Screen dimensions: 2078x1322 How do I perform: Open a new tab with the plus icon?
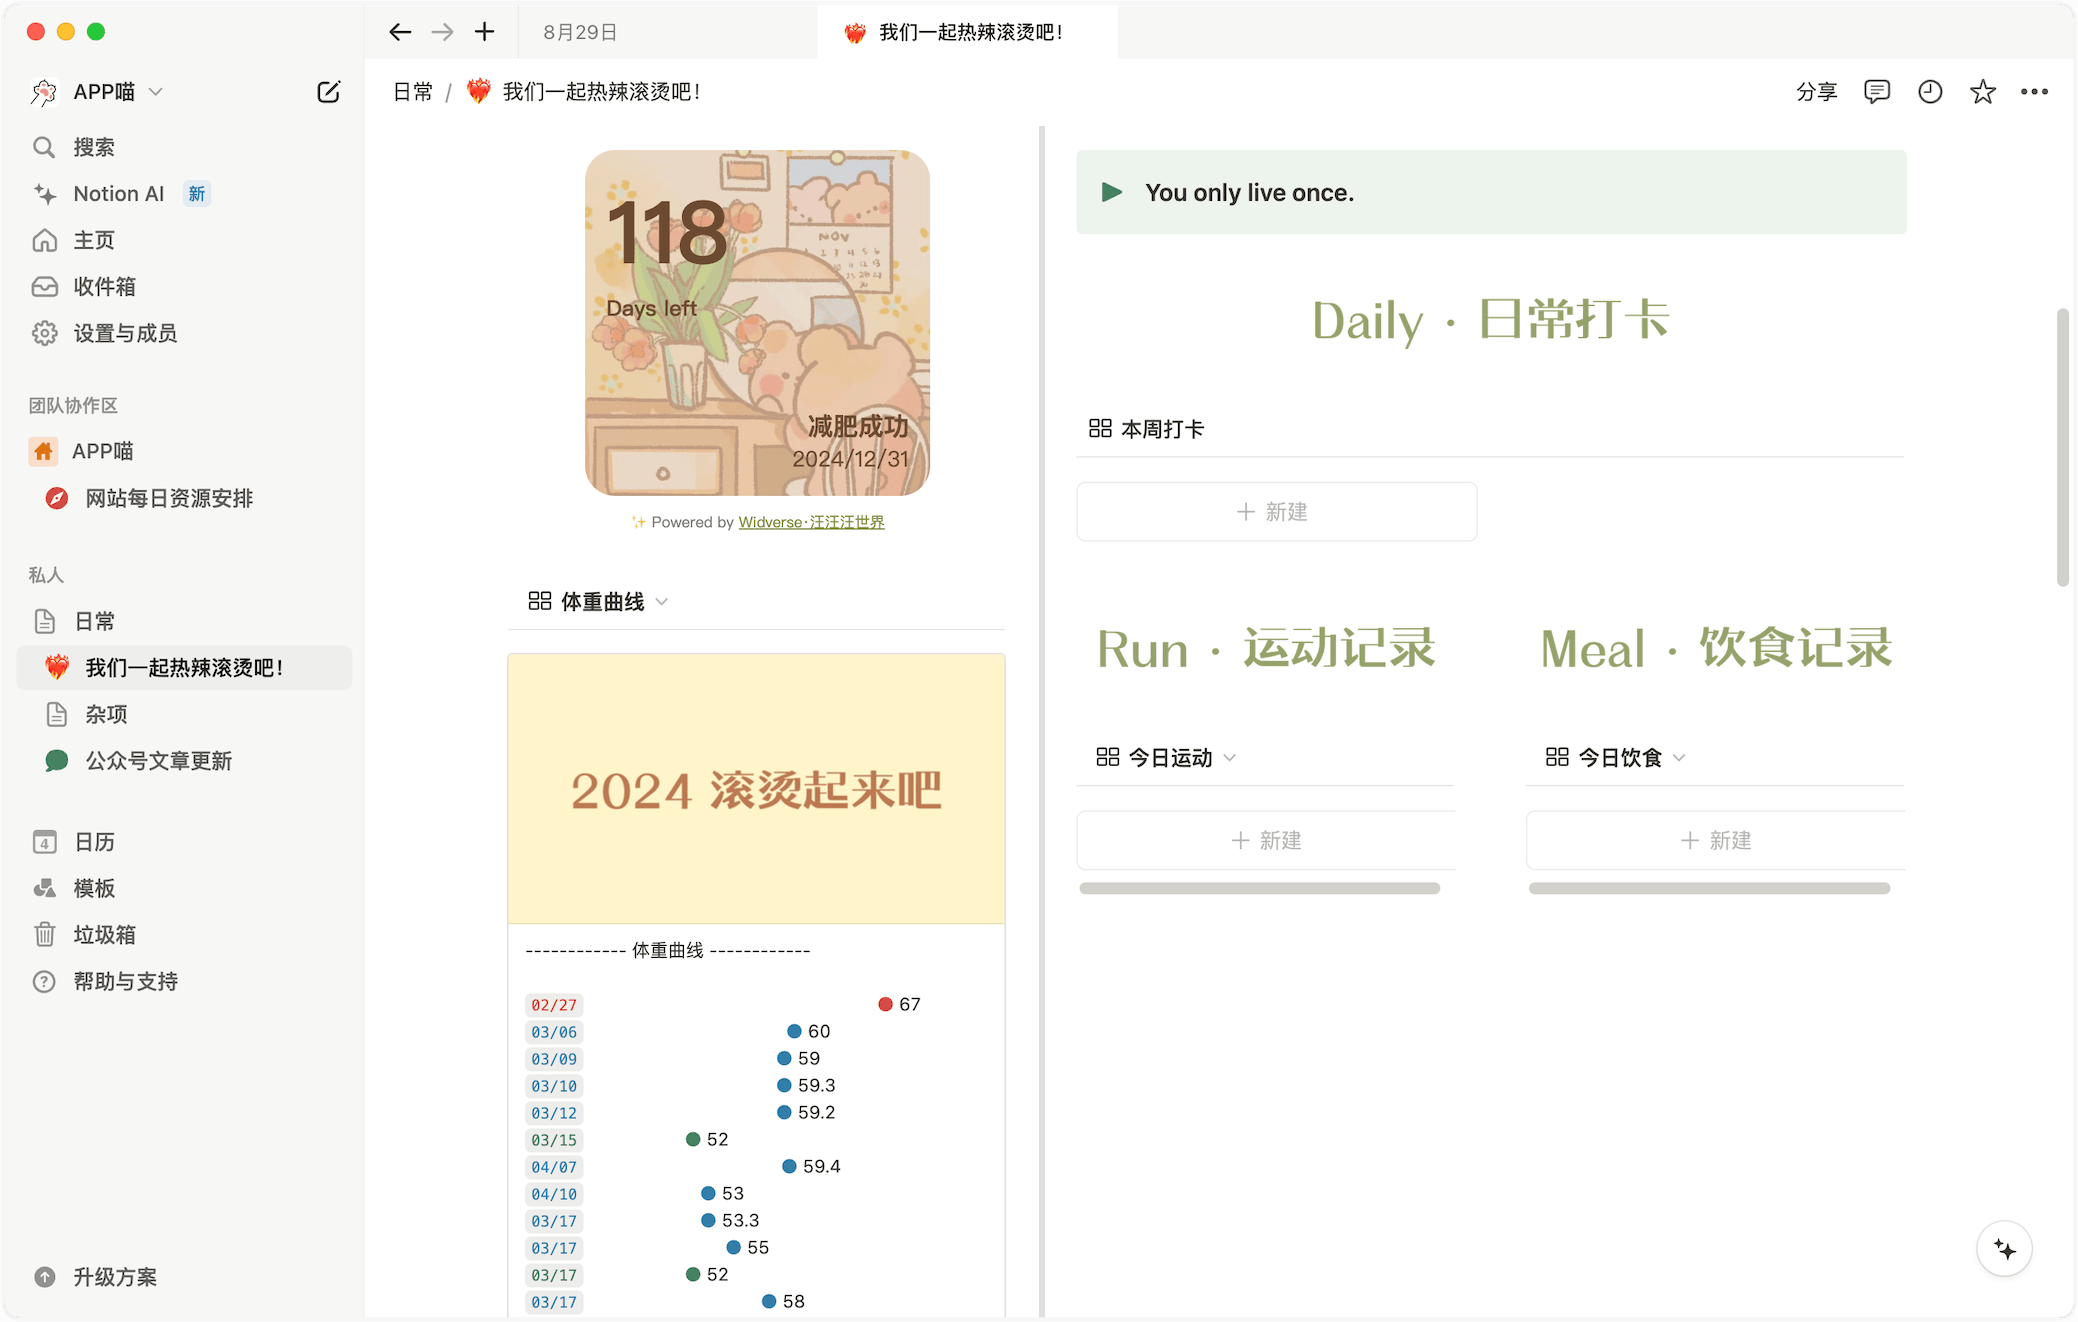pos(484,32)
